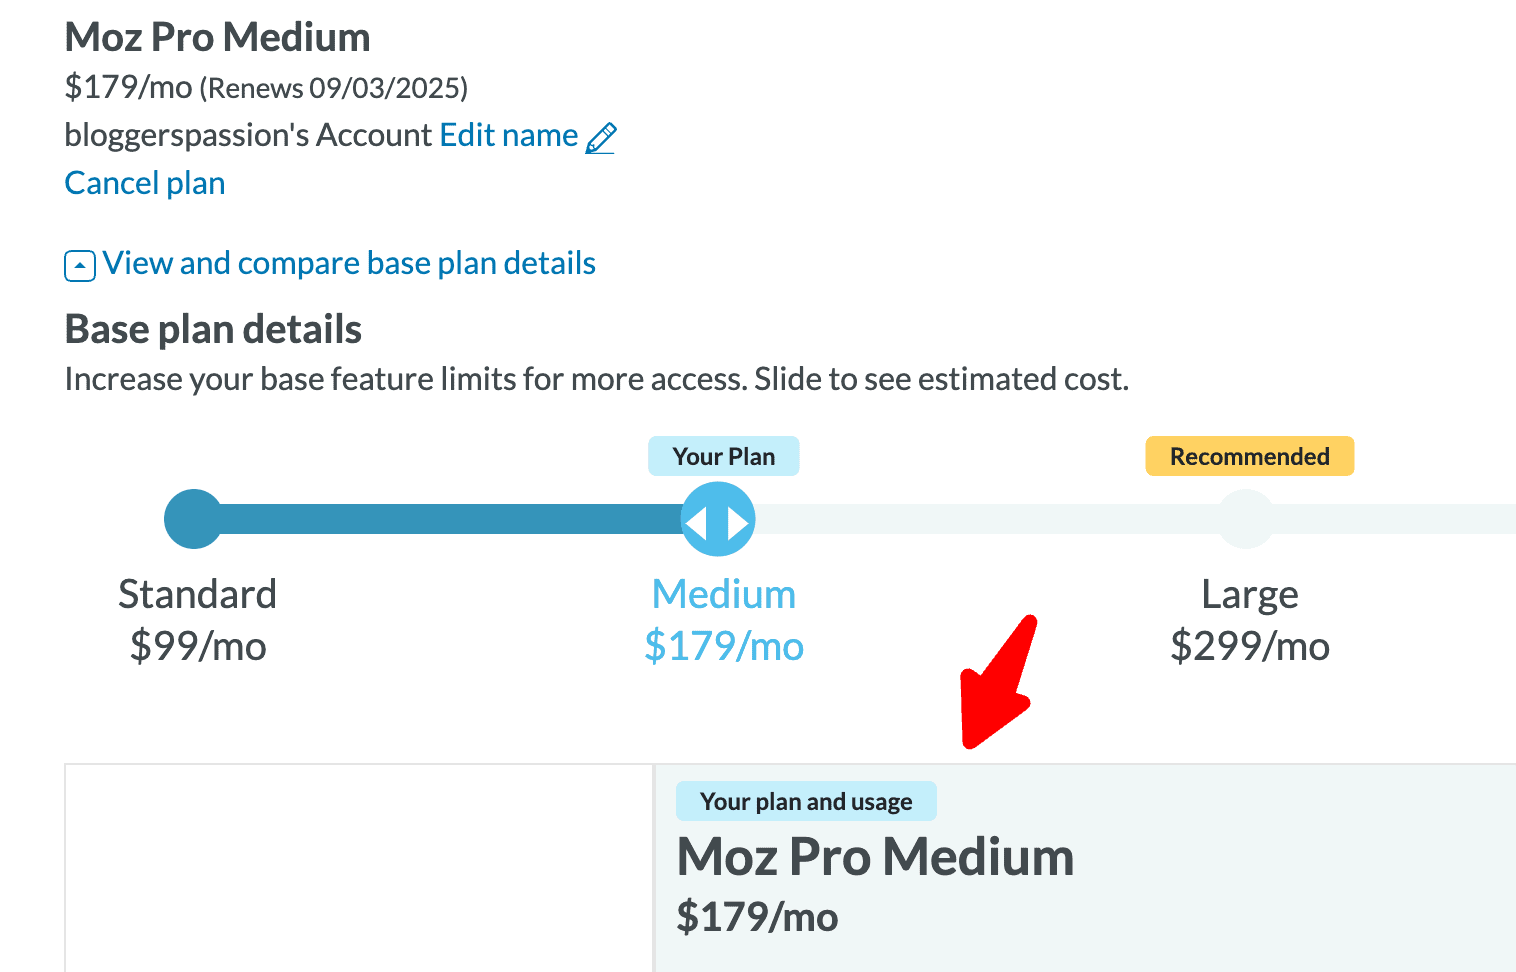The width and height of the screenshot is (1516, 972).
Task: Choose the Standard plan label
Action: pyautogui.click(x=197, y=594)
